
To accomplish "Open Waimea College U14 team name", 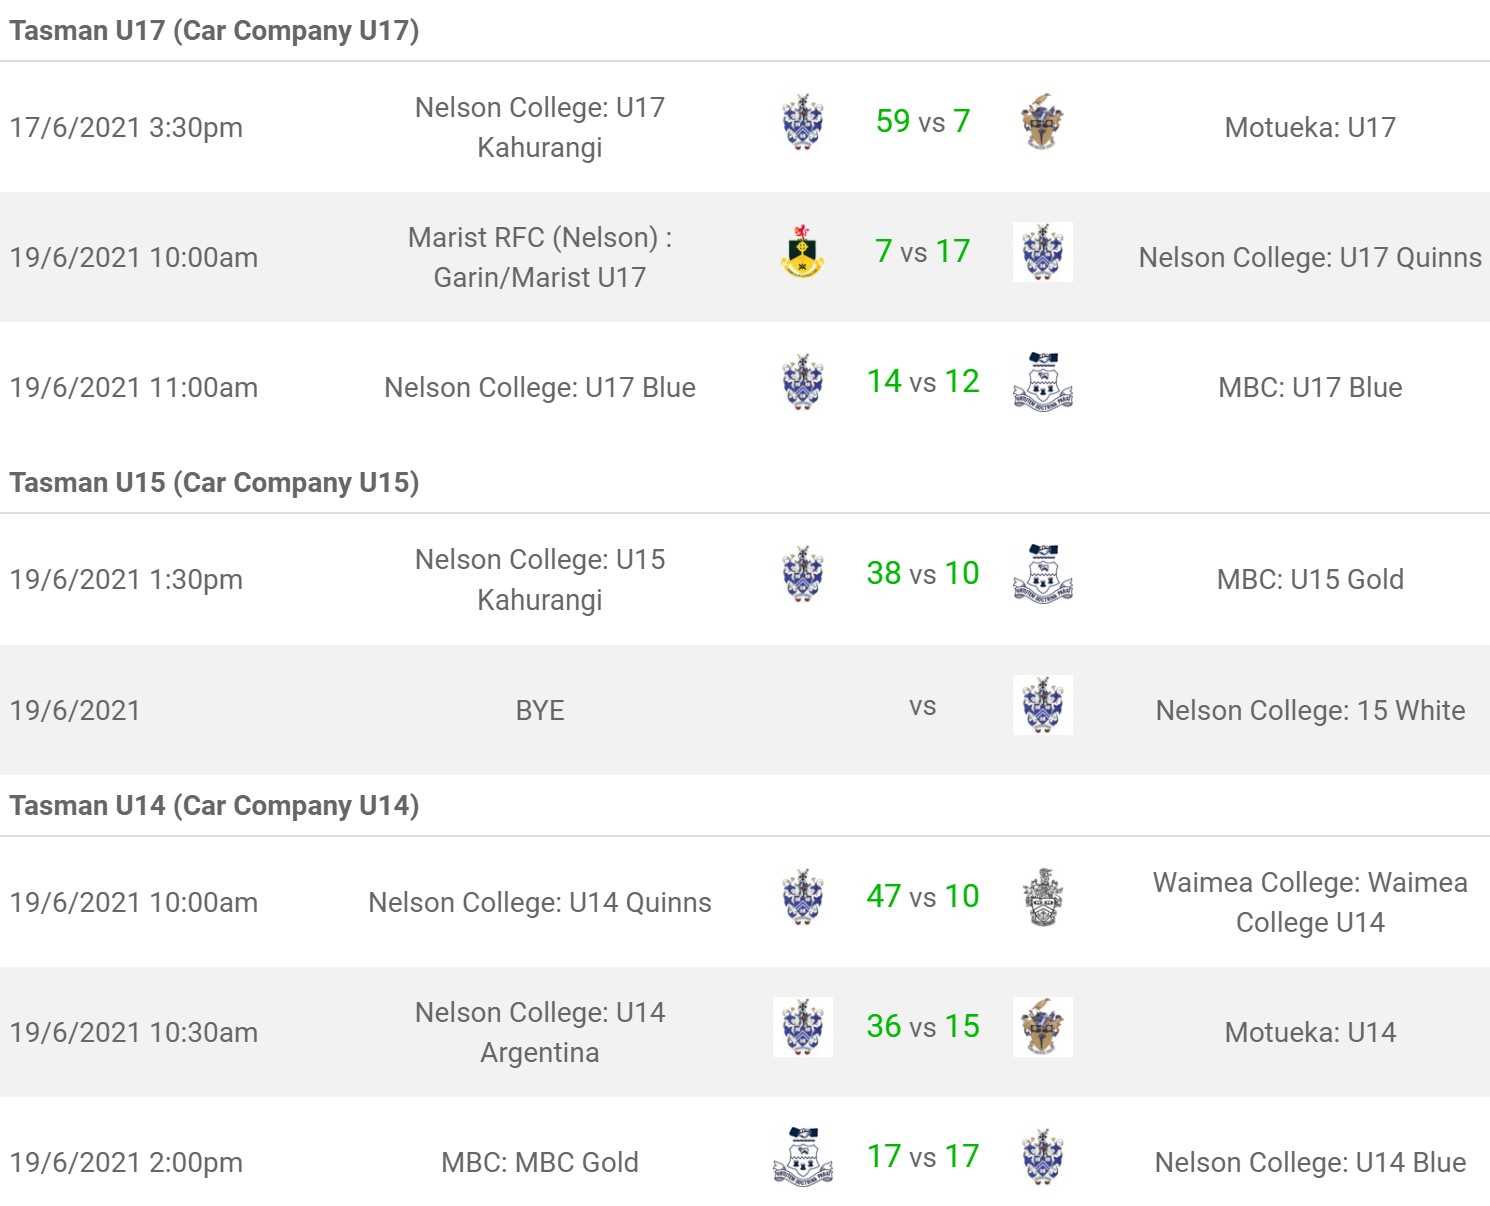I will (x=1310, y=902).
